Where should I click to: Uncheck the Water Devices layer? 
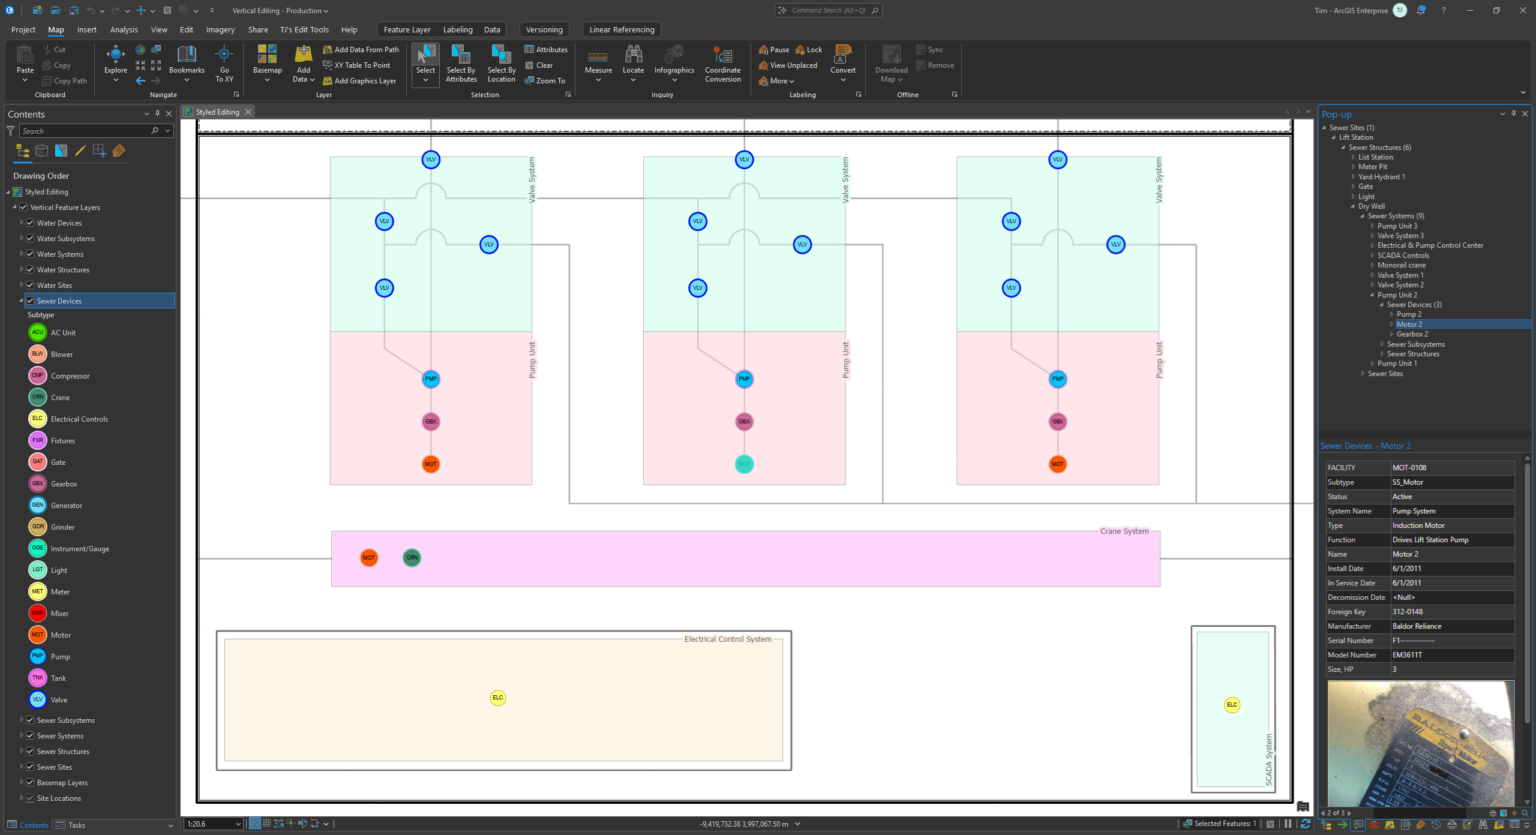click(30, 223)
